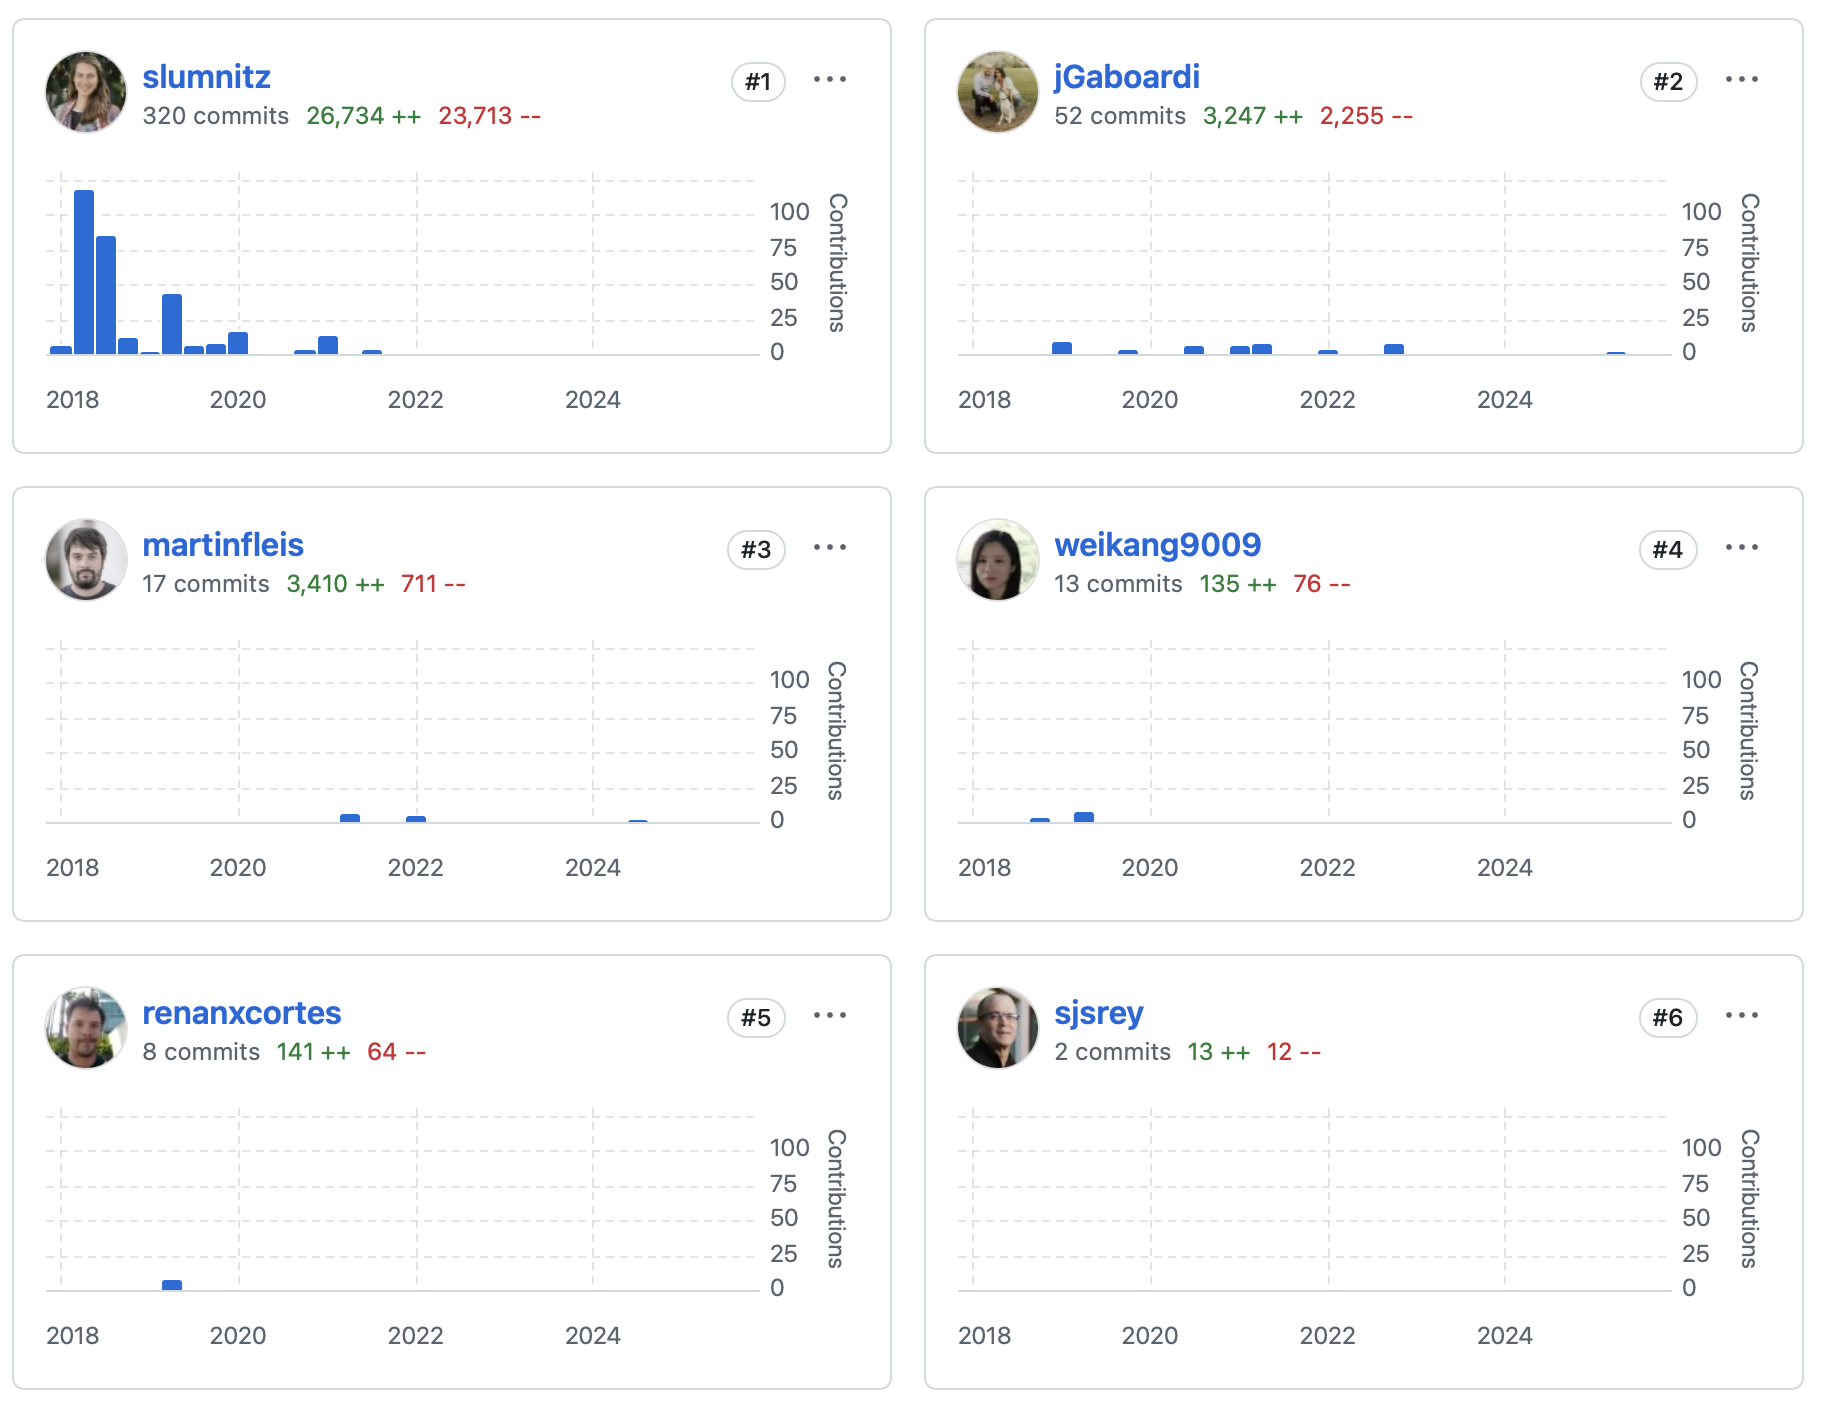Image resolution: width=1824 pixels, height=1410 pixels.
Task: Click the sjsrey avatar image
Action: [998, 1028]
